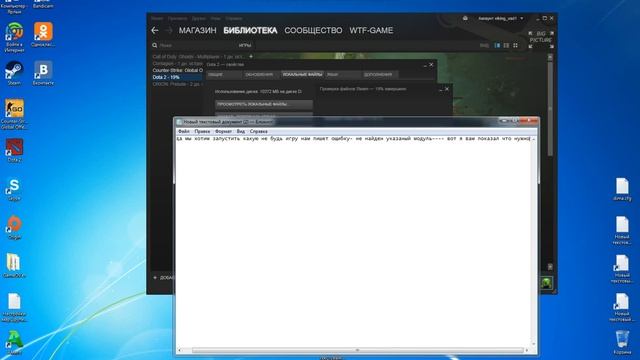Open the БИБЛИОТЕКА section in Steam

250,31
